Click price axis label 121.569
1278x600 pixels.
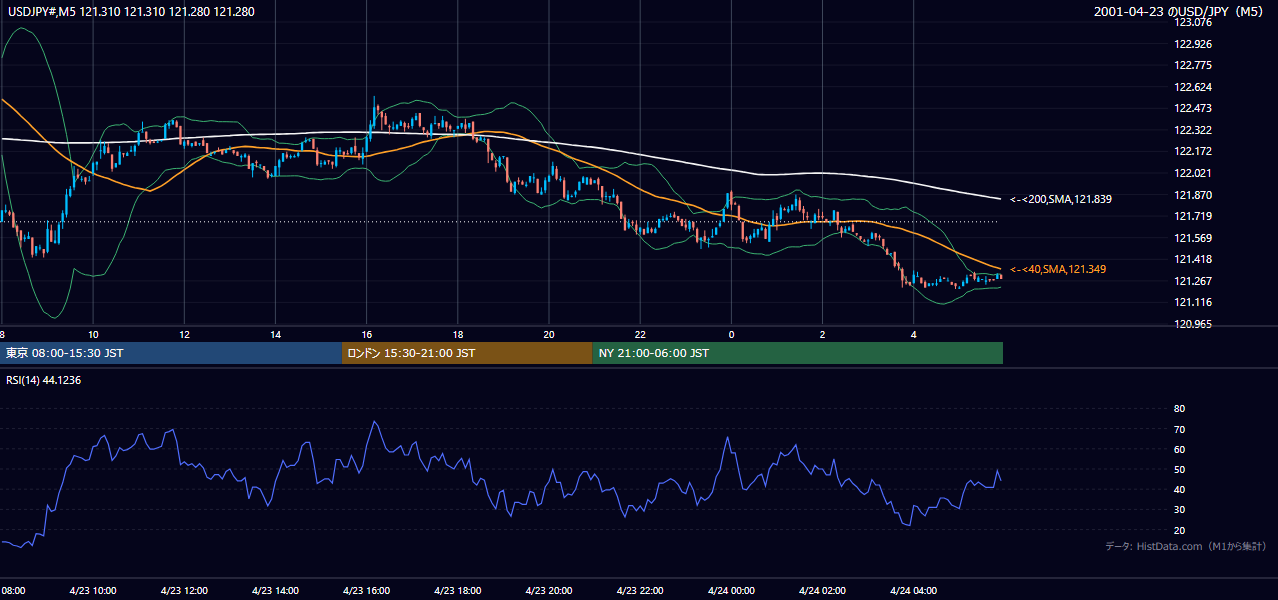pyautogui.click(x=1194, y=238)
